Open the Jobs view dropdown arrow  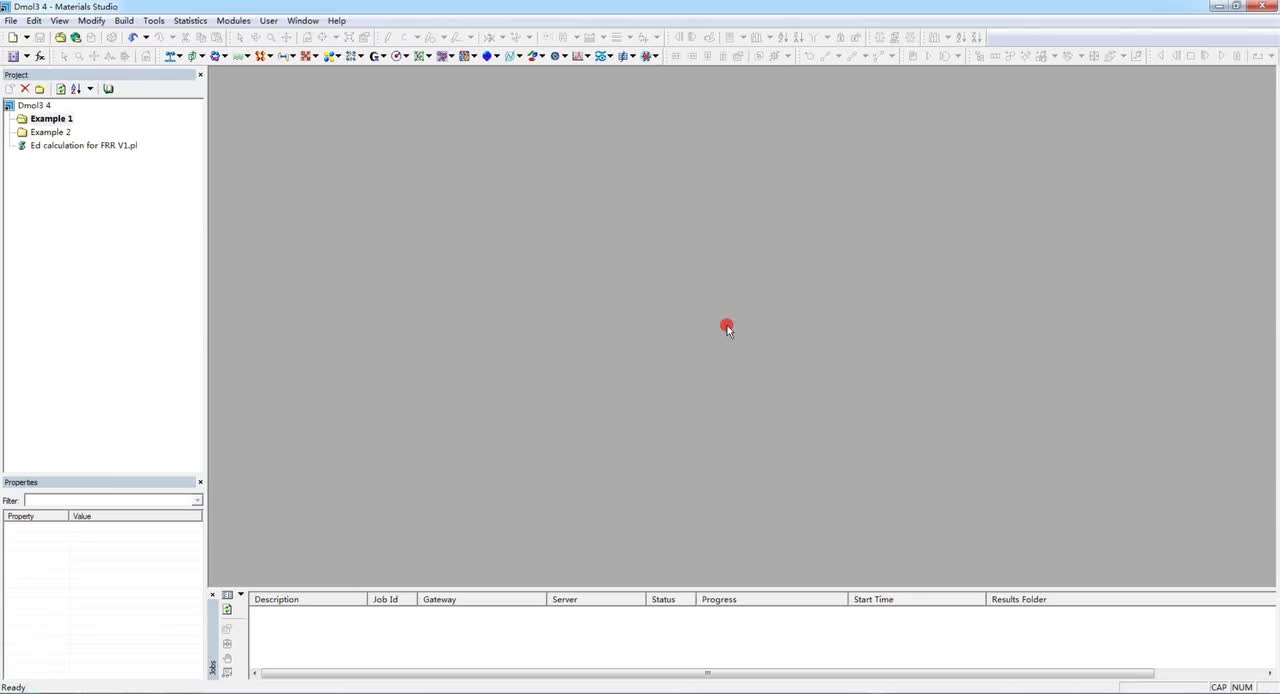coord(240,595)
